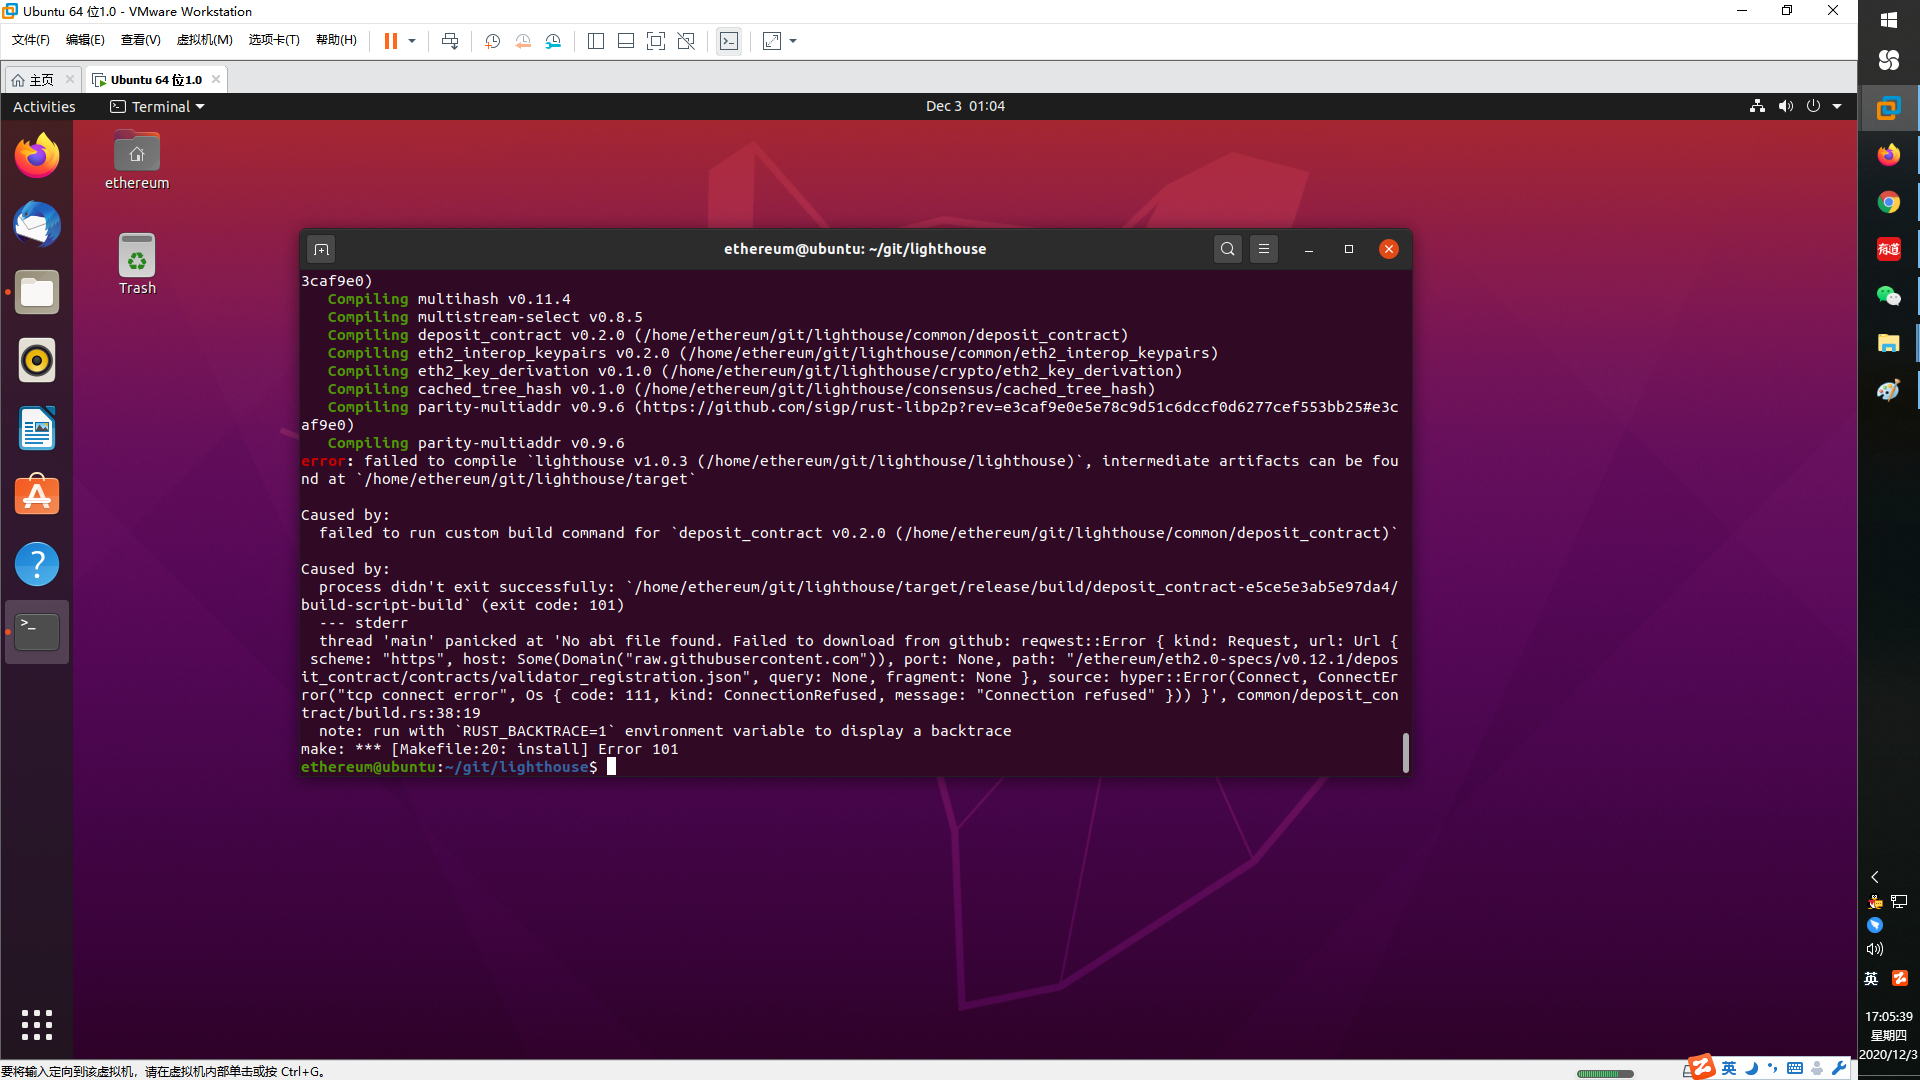Toggle the tab thumbnail bar
Image resolution: width=1920 pixels, height=1080 pixels.
pyautogui.click(x=626, y=41)
